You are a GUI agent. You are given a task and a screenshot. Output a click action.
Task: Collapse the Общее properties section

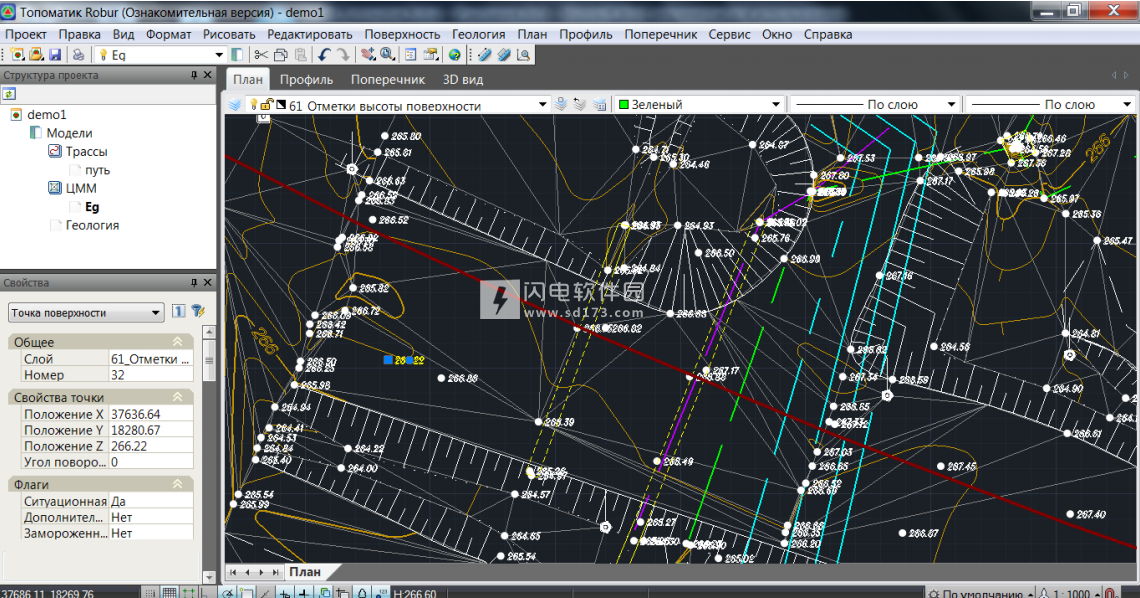point(177,342)
